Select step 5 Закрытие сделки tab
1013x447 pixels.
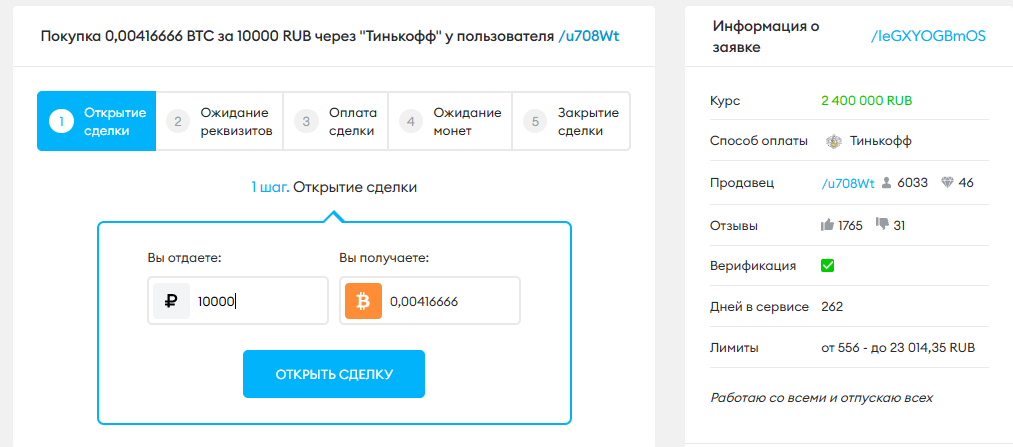coord(571,121)
